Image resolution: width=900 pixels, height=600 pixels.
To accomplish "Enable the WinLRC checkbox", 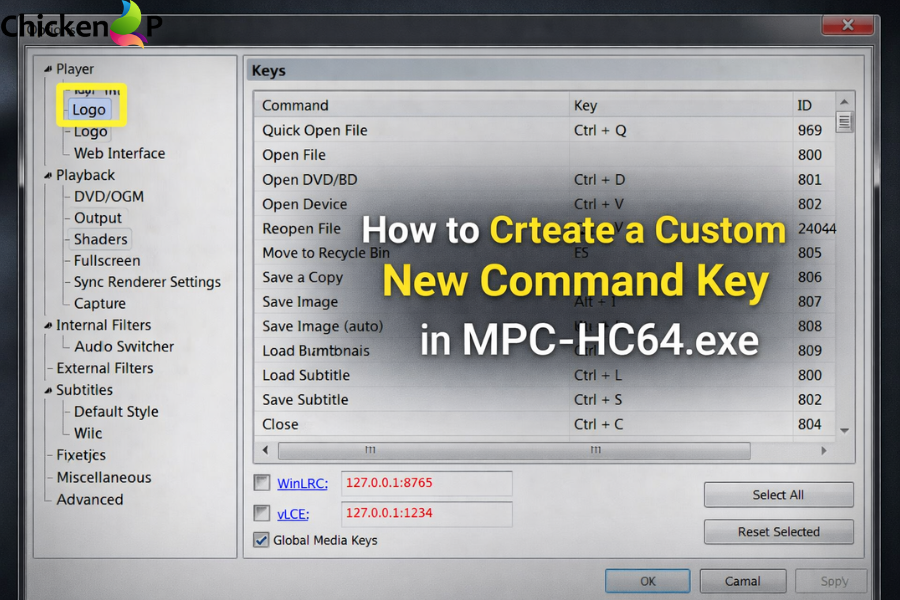I will tap(261, 483).
